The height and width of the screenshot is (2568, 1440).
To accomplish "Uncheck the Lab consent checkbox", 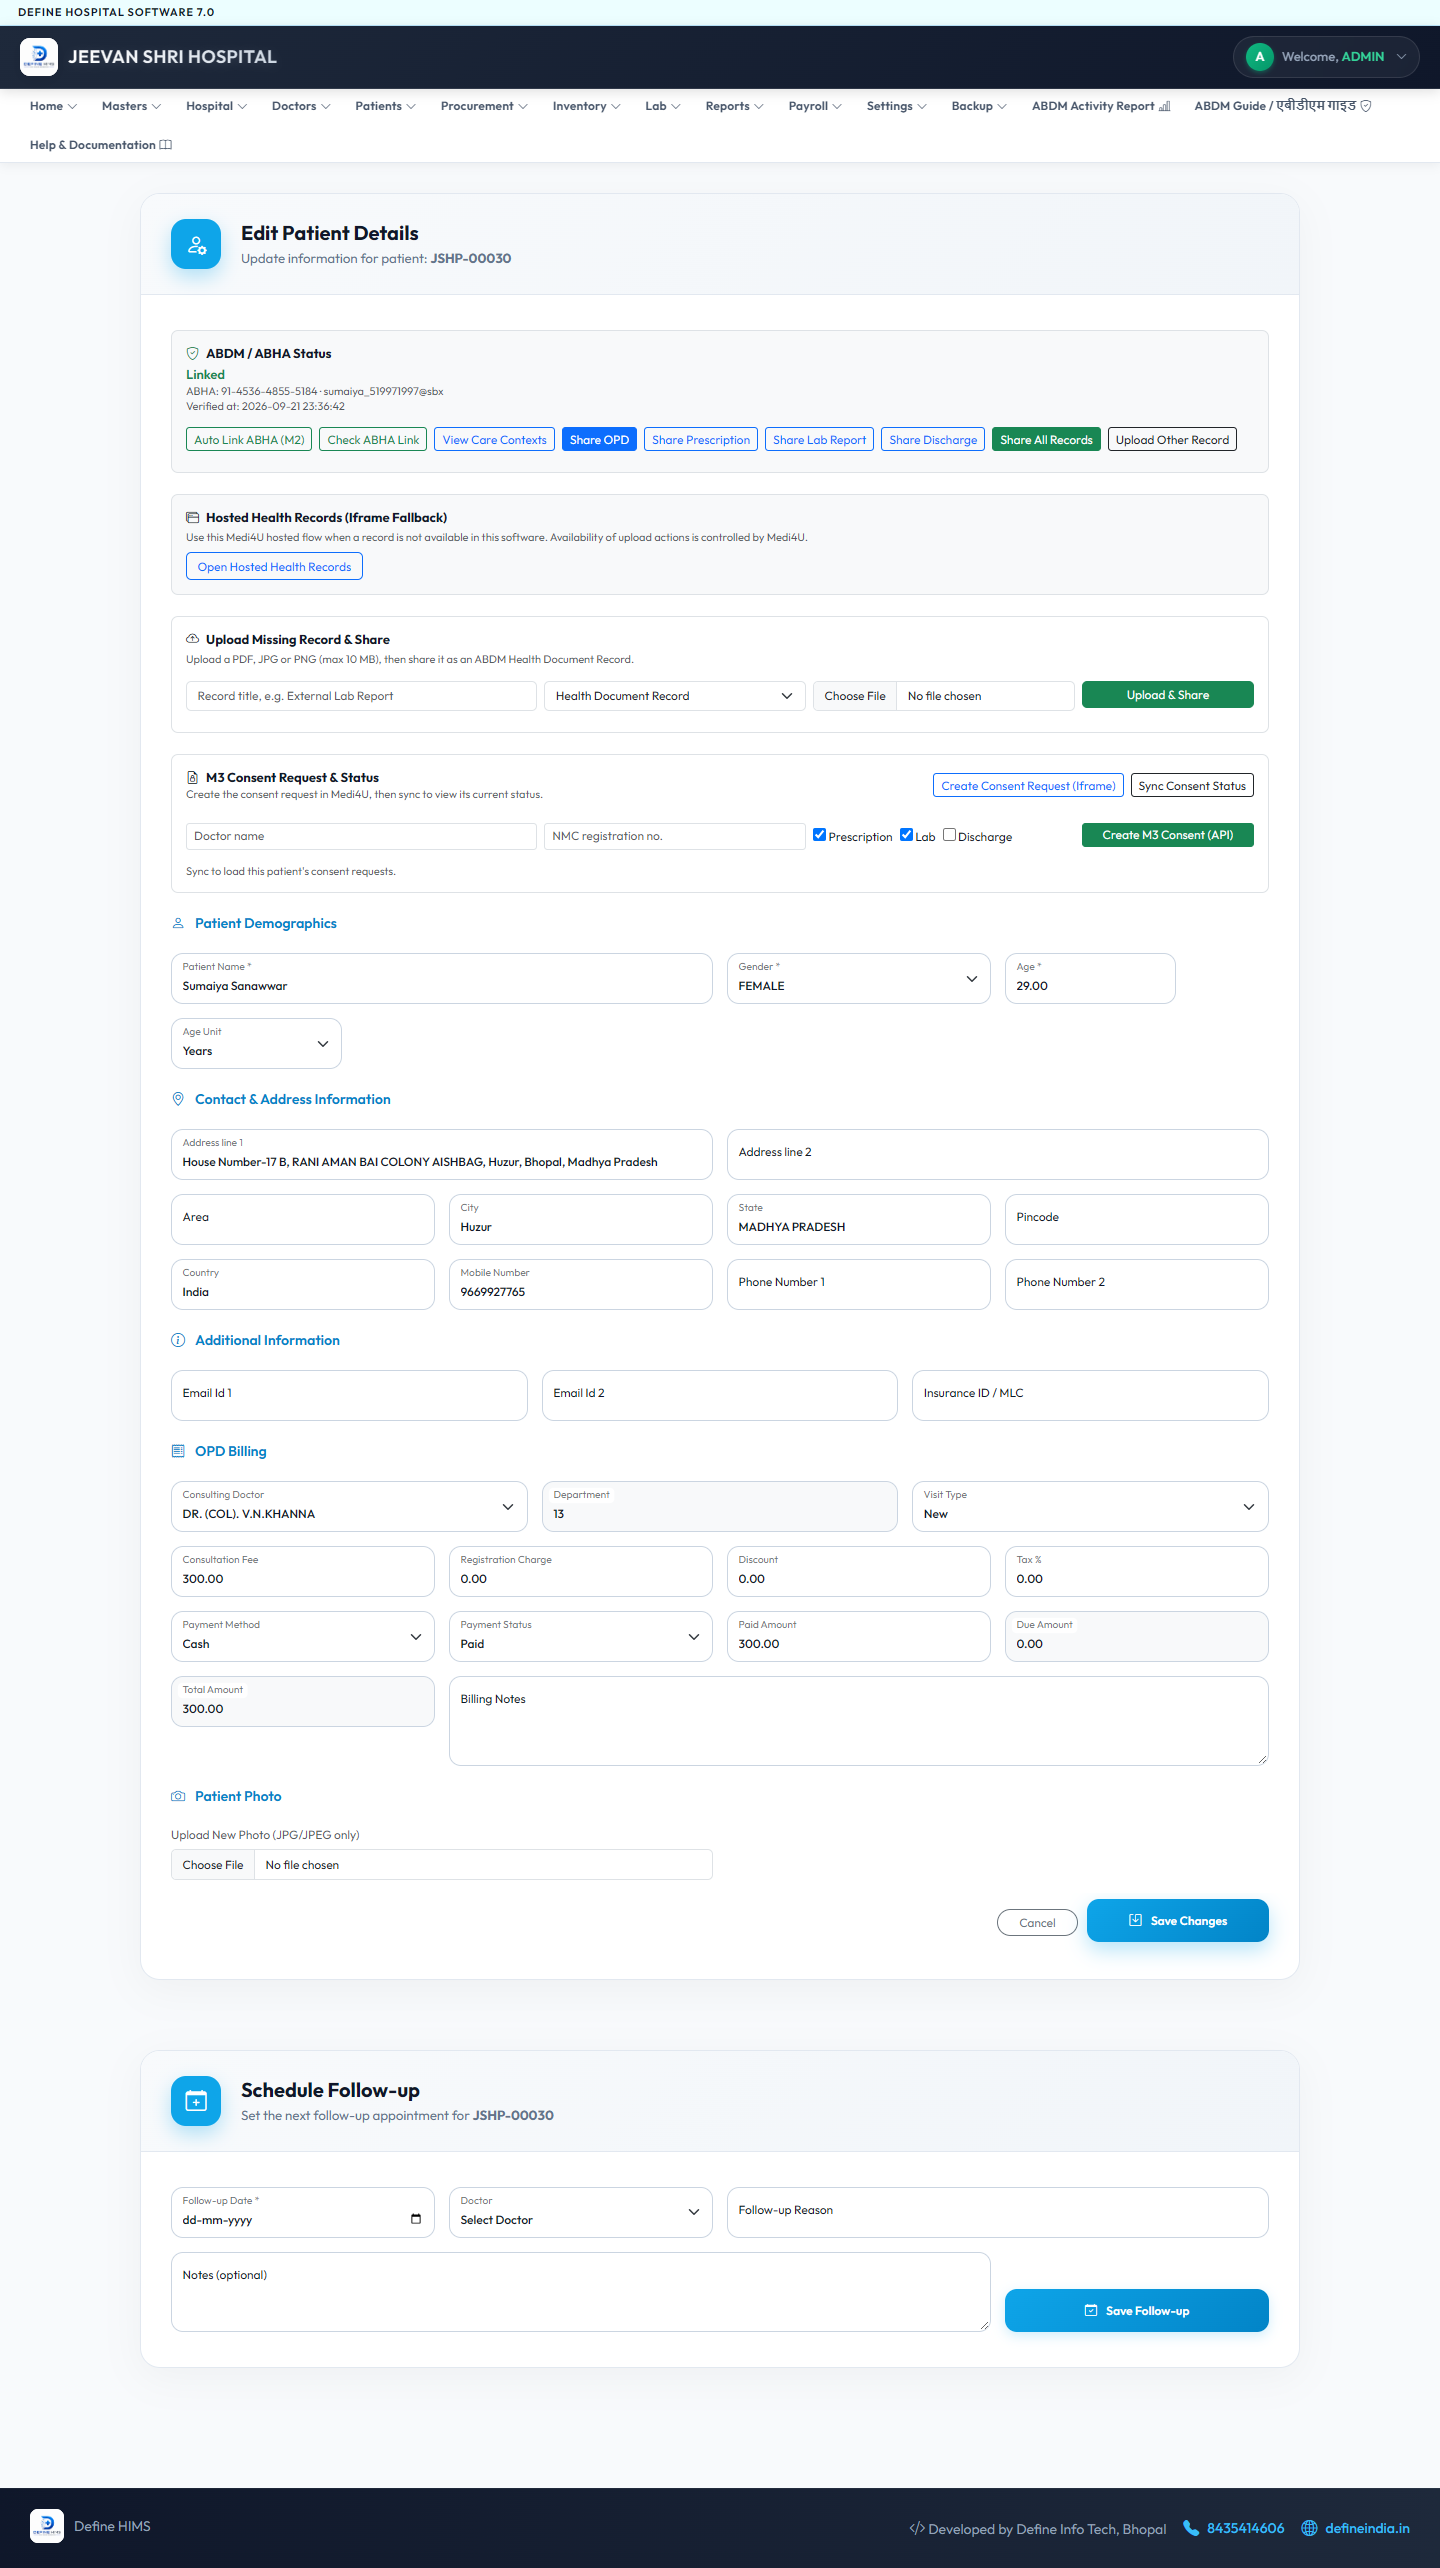I will click(906, 835).
